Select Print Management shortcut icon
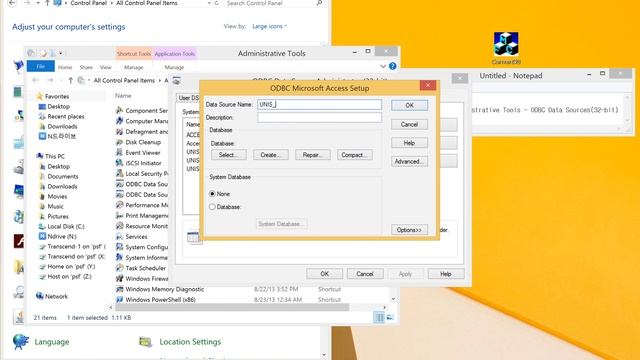This screenshot has width=640, height=360. point(120,216)
